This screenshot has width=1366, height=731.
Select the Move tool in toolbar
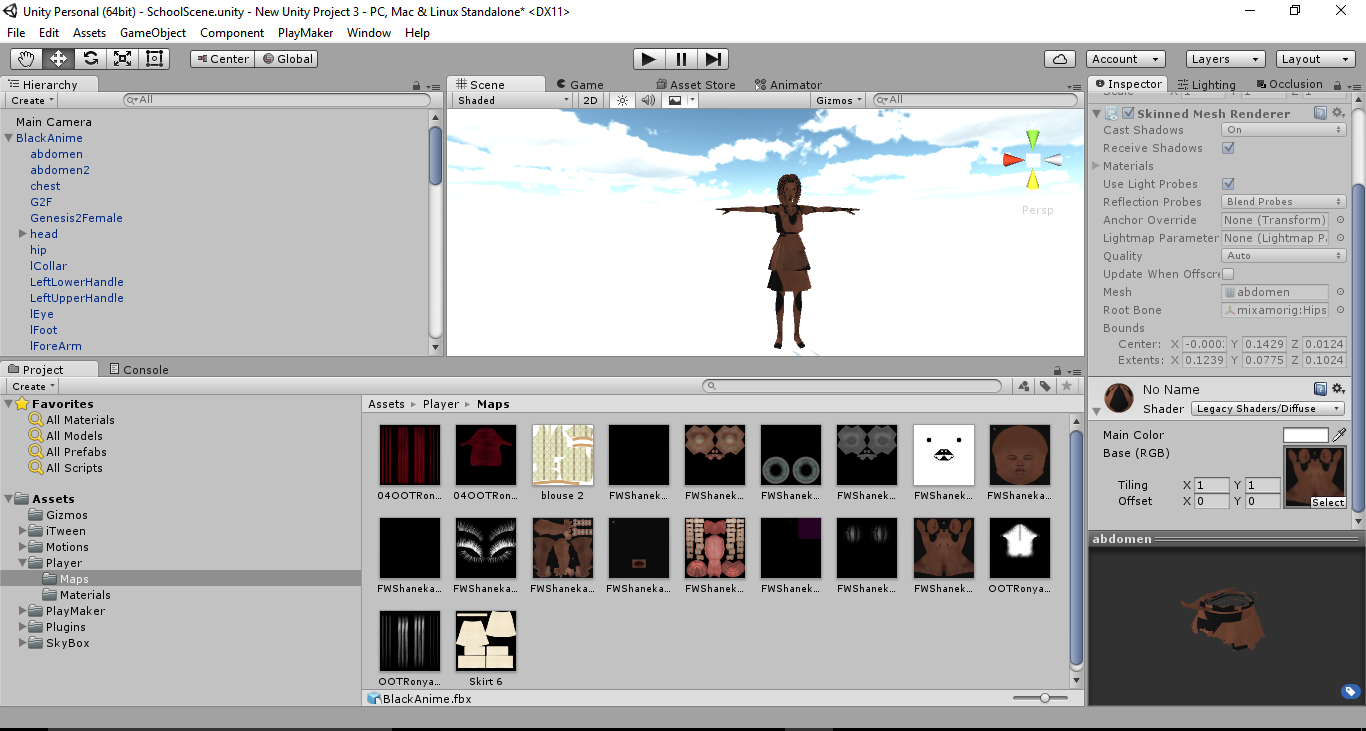click(x=59, y=59)
